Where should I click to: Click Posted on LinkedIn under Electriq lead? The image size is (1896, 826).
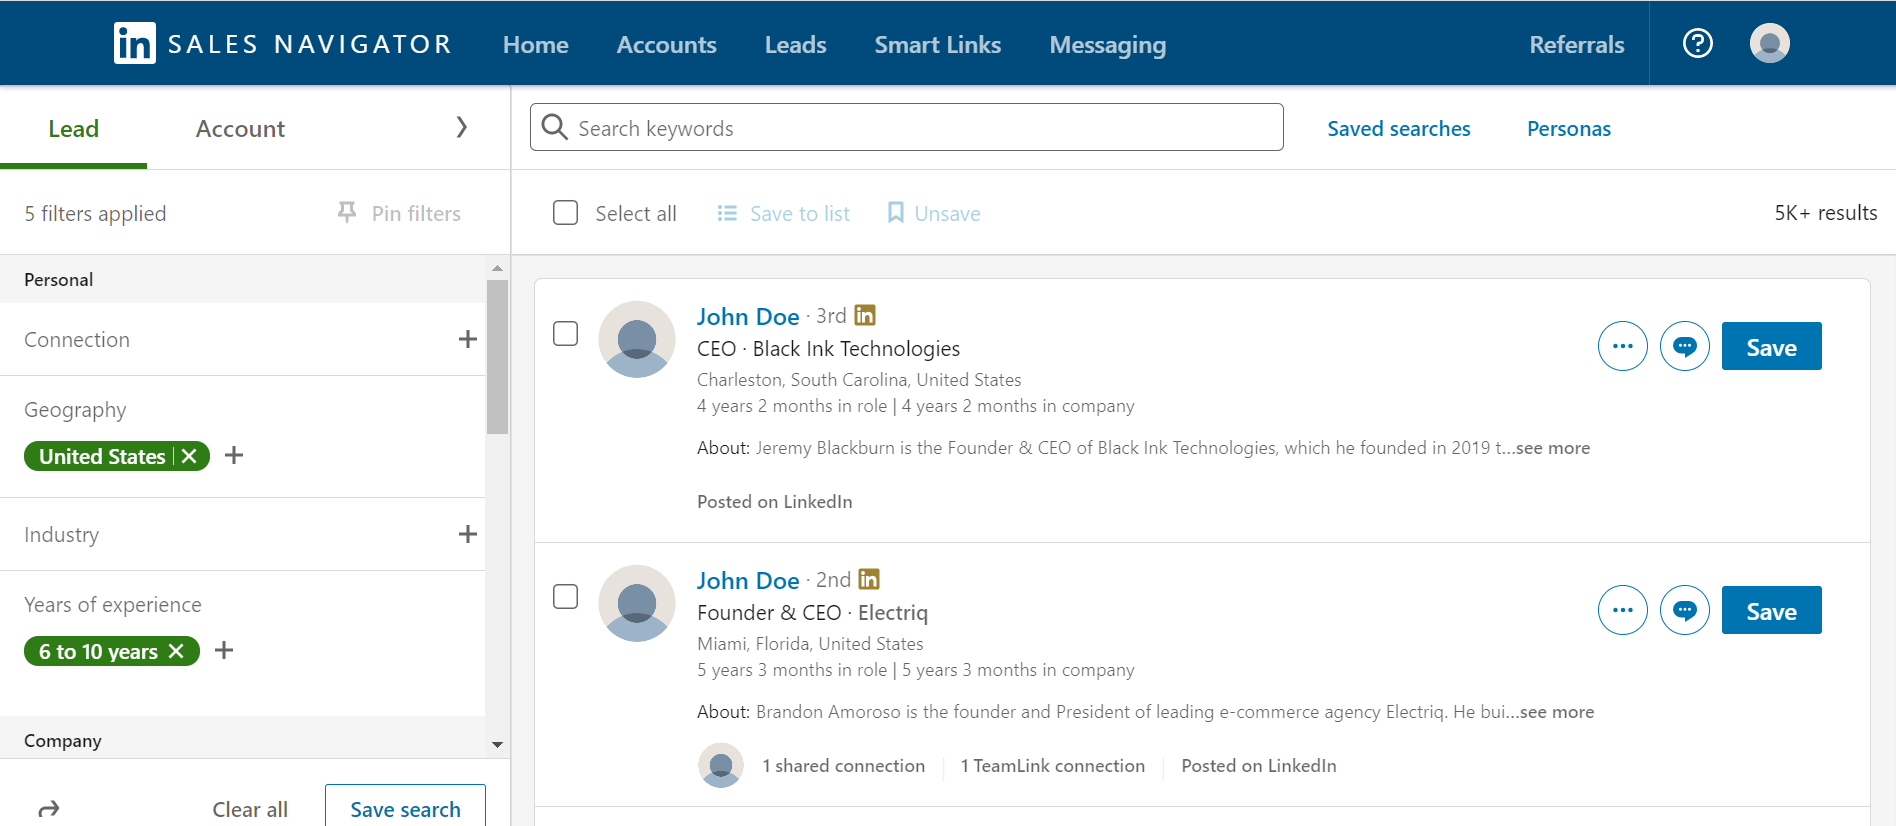tap(1258, 765)
